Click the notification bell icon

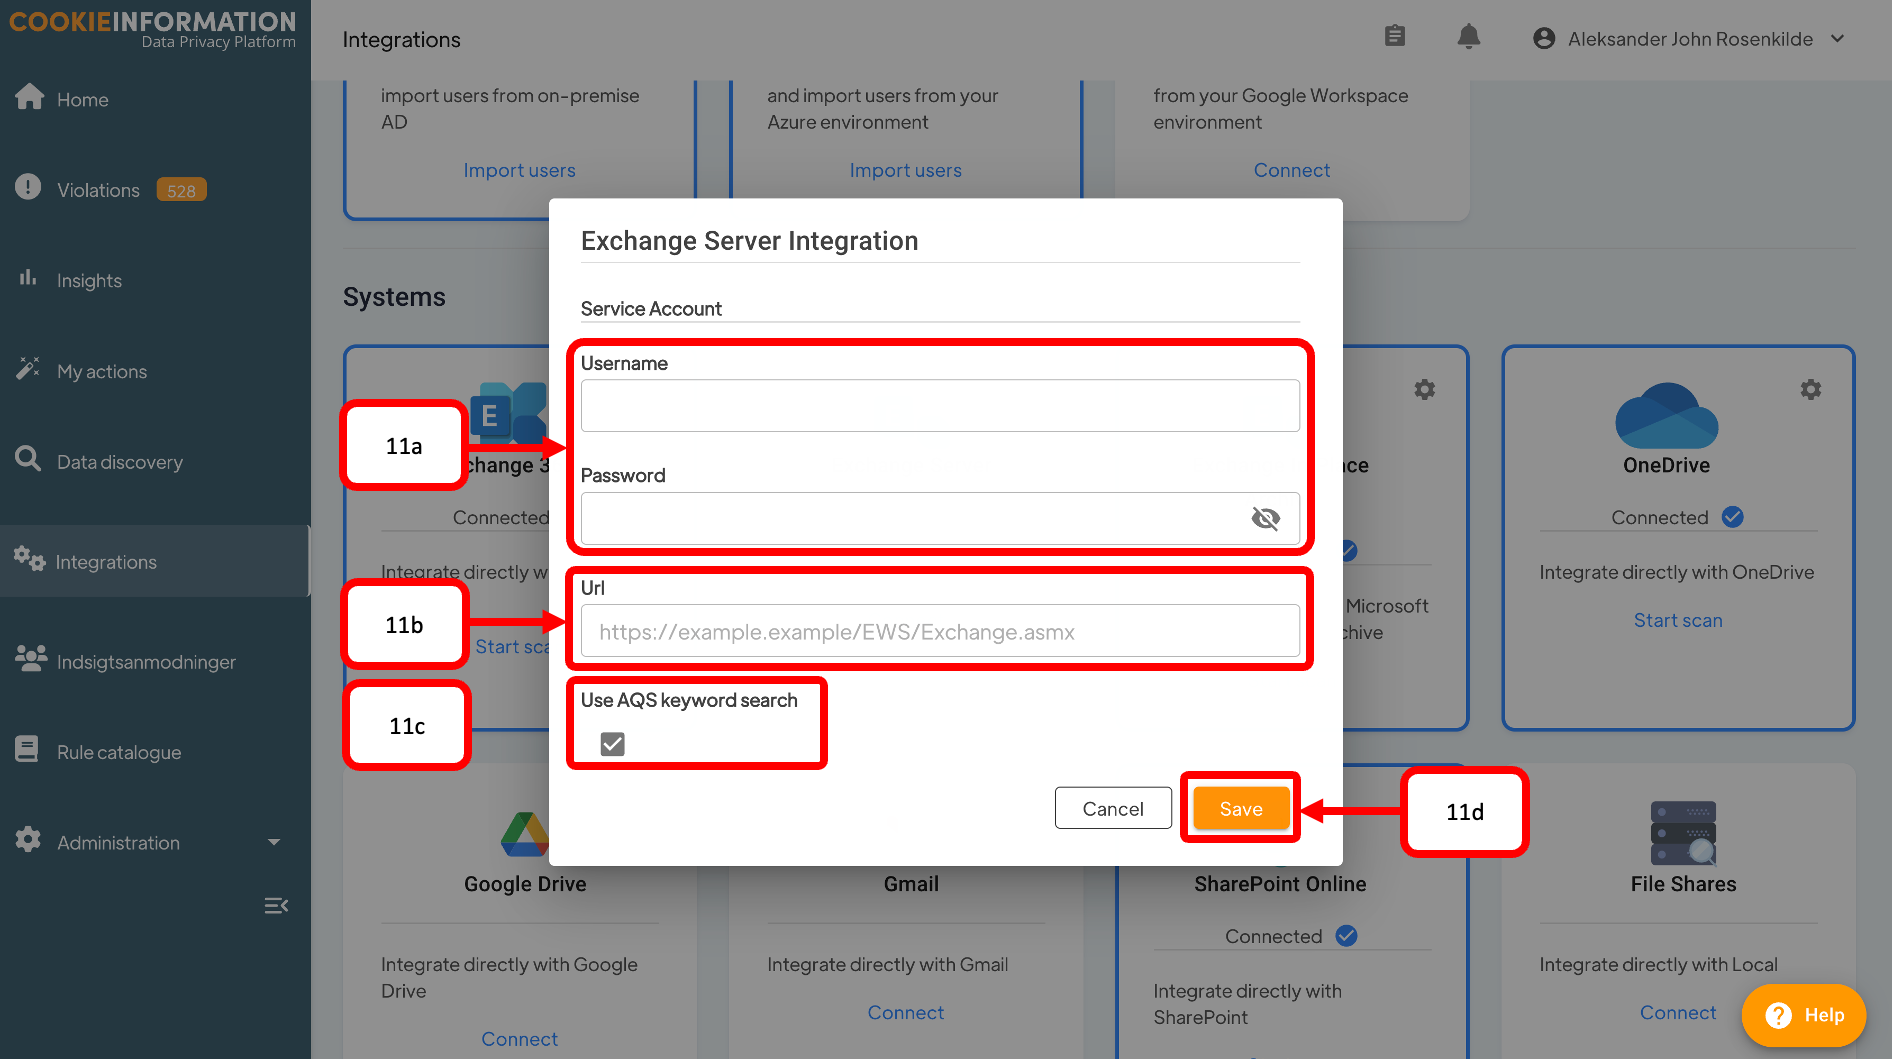point(1468,37)
